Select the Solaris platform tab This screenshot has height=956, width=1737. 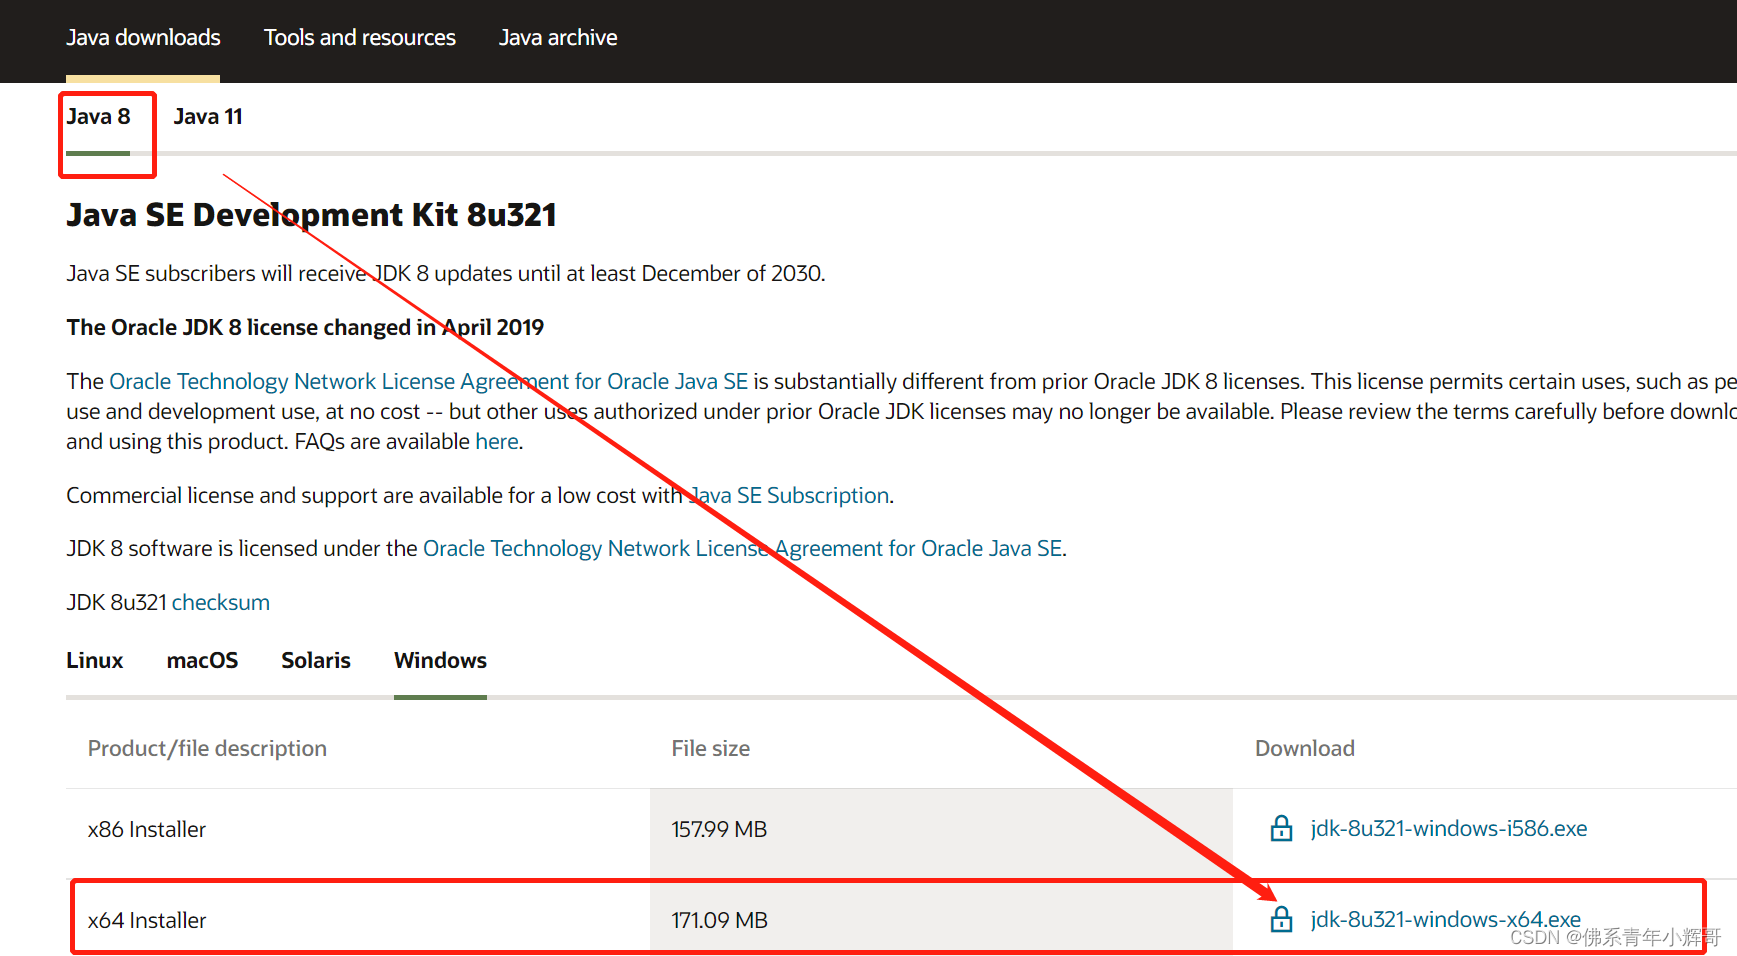coord(316,661)
